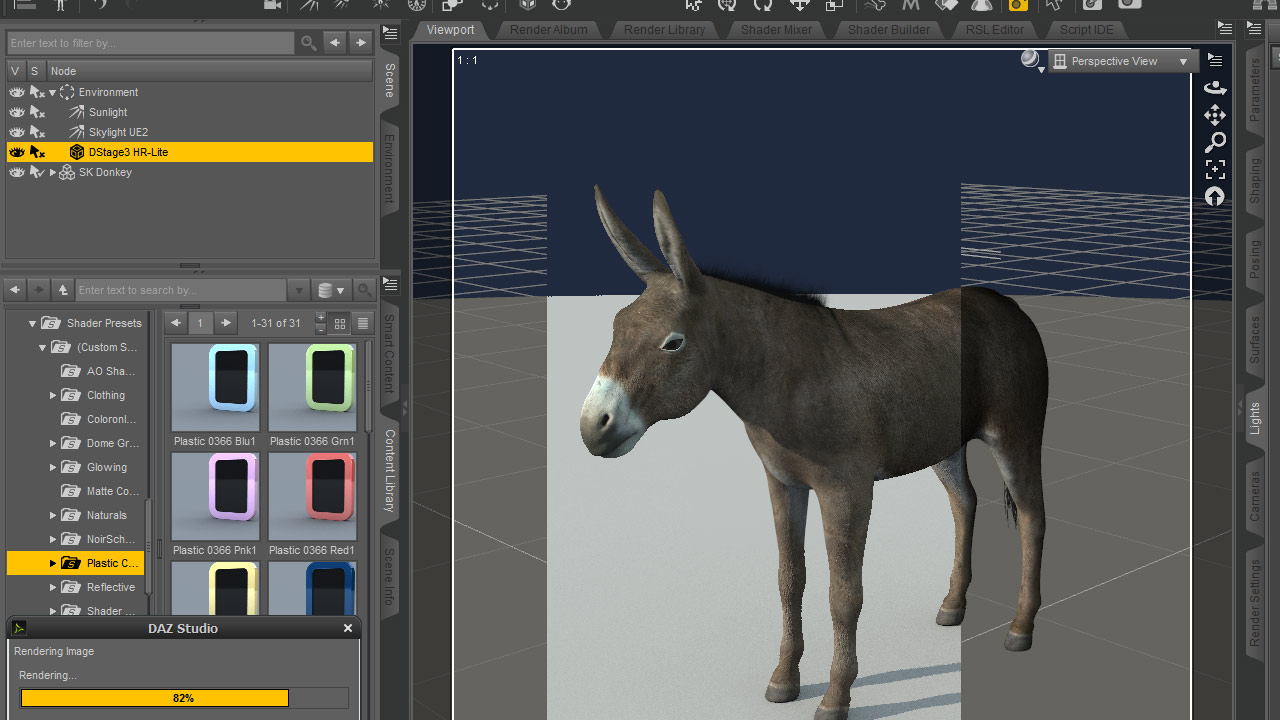Open the Smart Content side tab
Viewport: 1280px width, 720px height.
tap(390, 354)
